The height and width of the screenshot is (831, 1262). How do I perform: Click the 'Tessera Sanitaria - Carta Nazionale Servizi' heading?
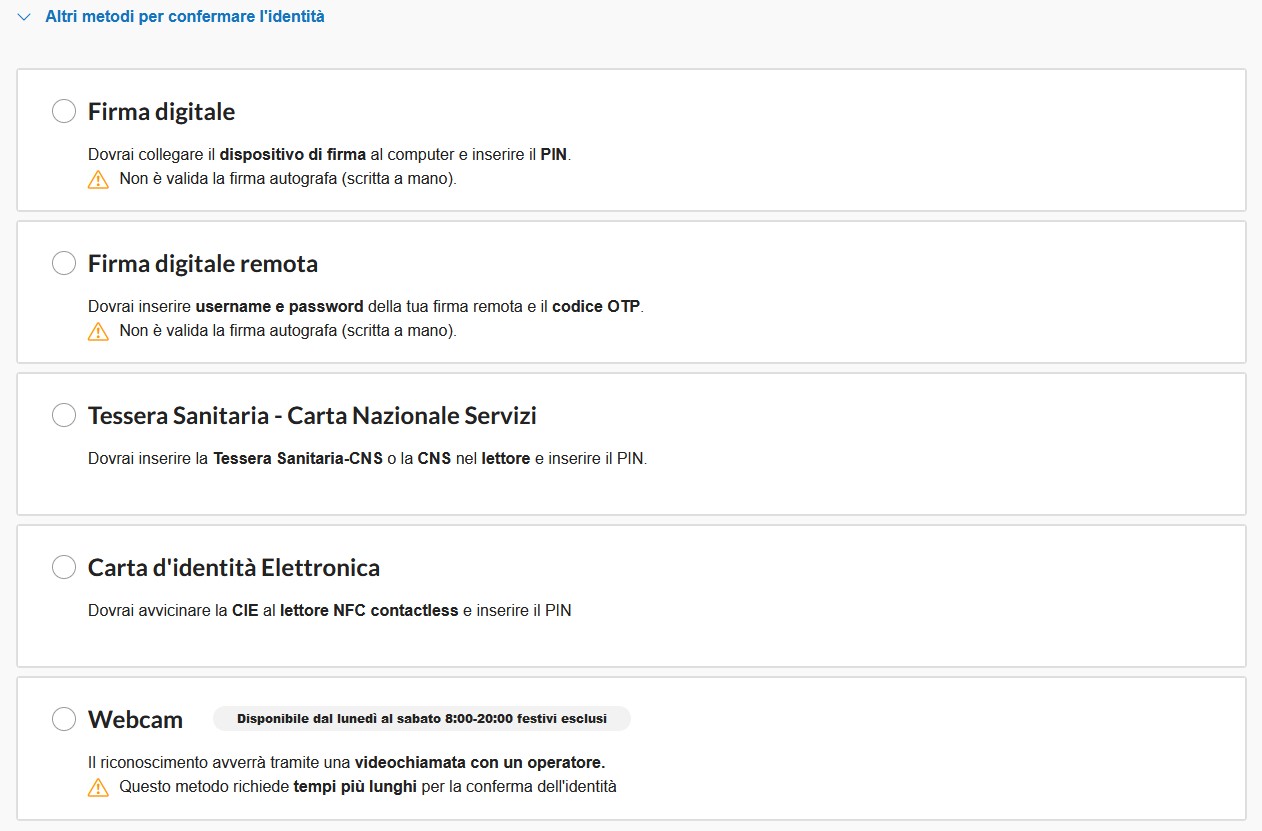click(x=312, y=415)
